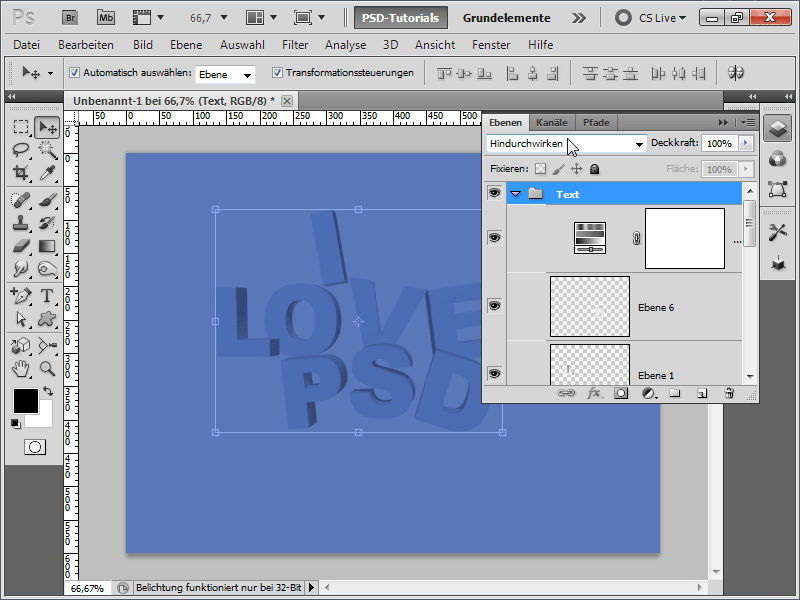The width and height of the screenshot is (800, 600).
Task: Toggle Automatisch auswählen checkbox
Action: pos(74,72)
